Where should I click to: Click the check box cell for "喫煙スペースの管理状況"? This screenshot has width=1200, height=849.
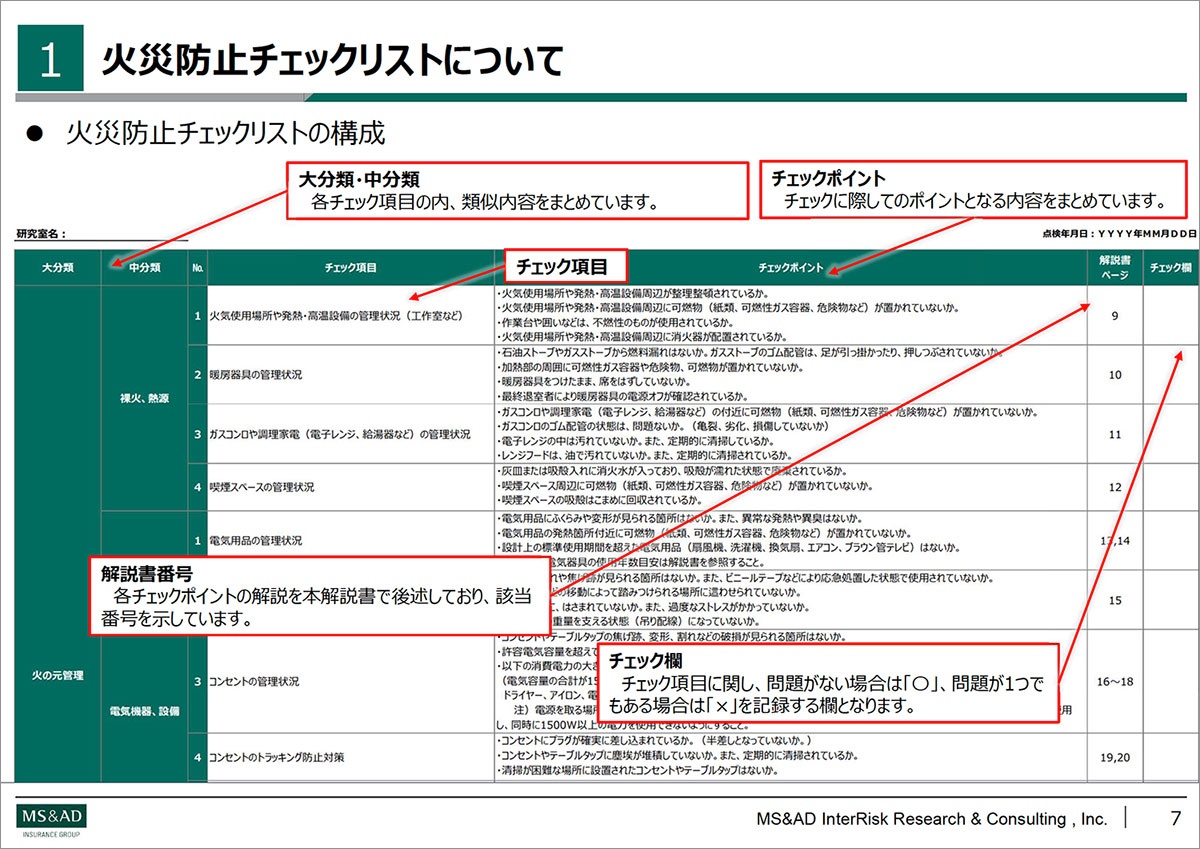(x=1169, y=487)
